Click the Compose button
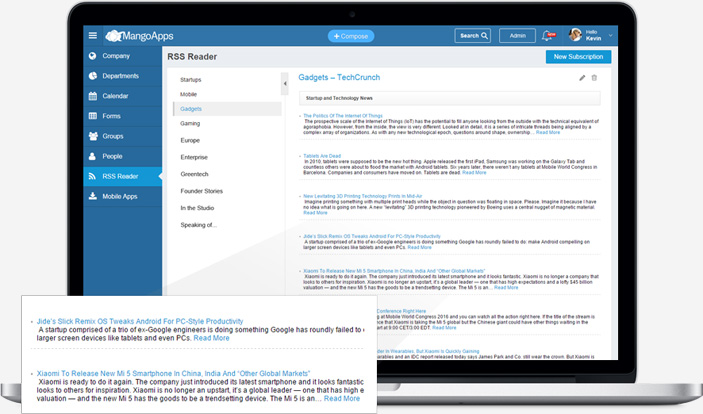The width and height of the screenshot is (703, 414). (x=351, y=36)
